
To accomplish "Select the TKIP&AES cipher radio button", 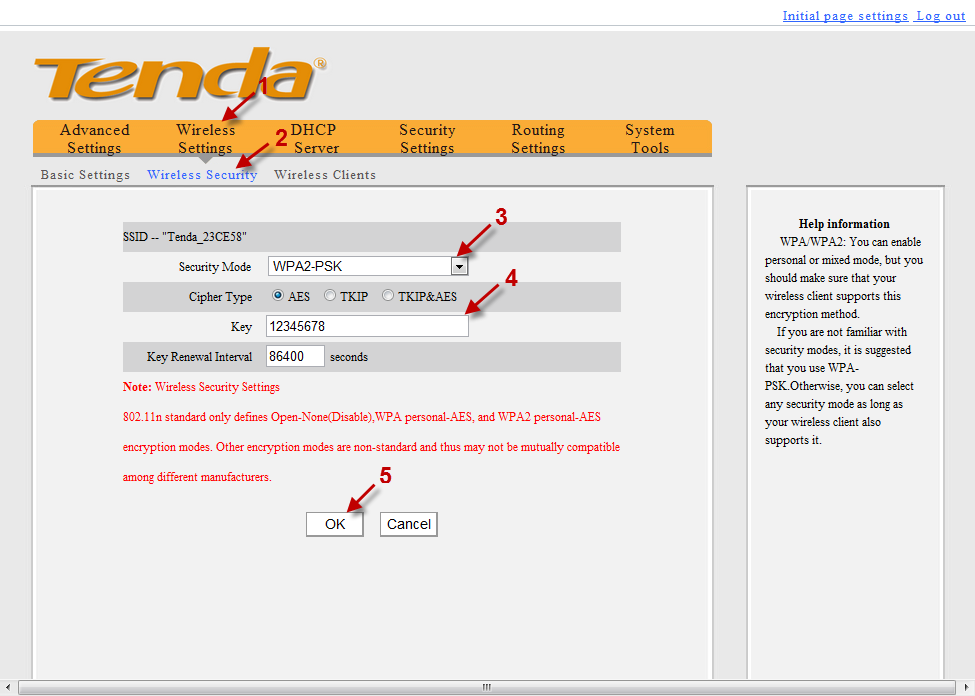I will click(x=388, y=295).
